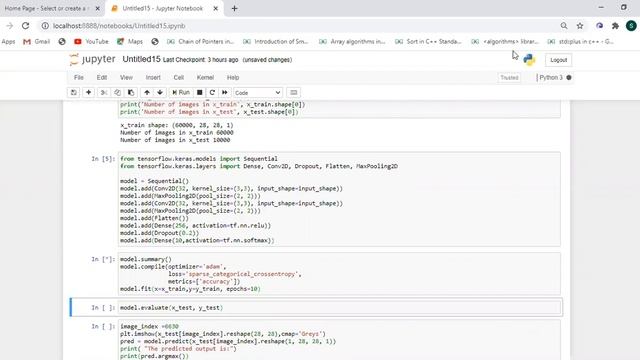640x360 pixels.
Task: Open Chain of Pointers bookmark
Action: pos(200,42)
